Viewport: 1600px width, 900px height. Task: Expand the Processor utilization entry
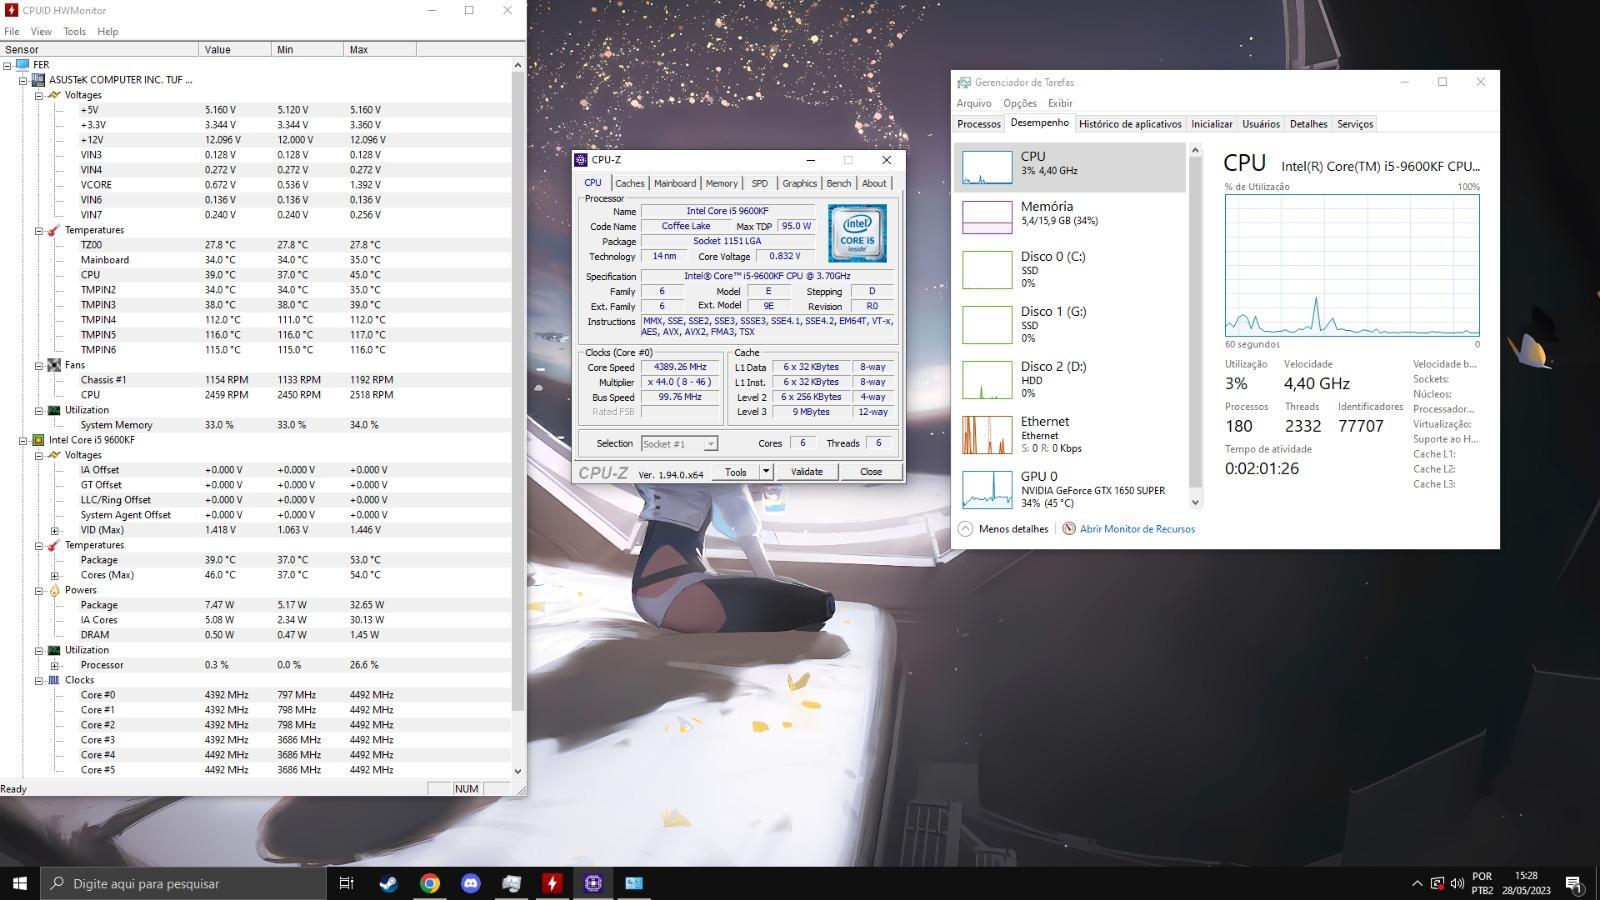coord(55,665)
